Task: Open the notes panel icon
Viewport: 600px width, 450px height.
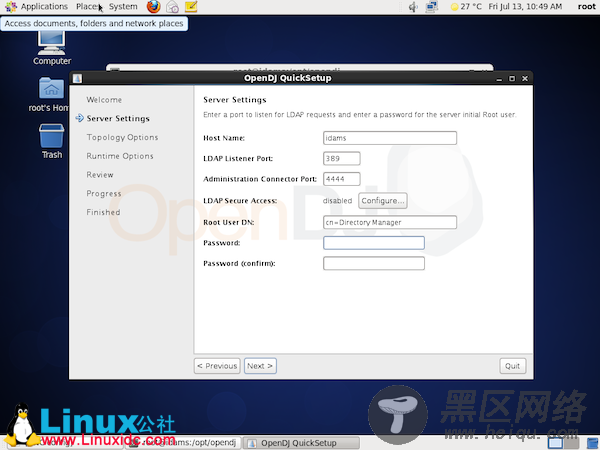Action: click(x=191, y=7)
